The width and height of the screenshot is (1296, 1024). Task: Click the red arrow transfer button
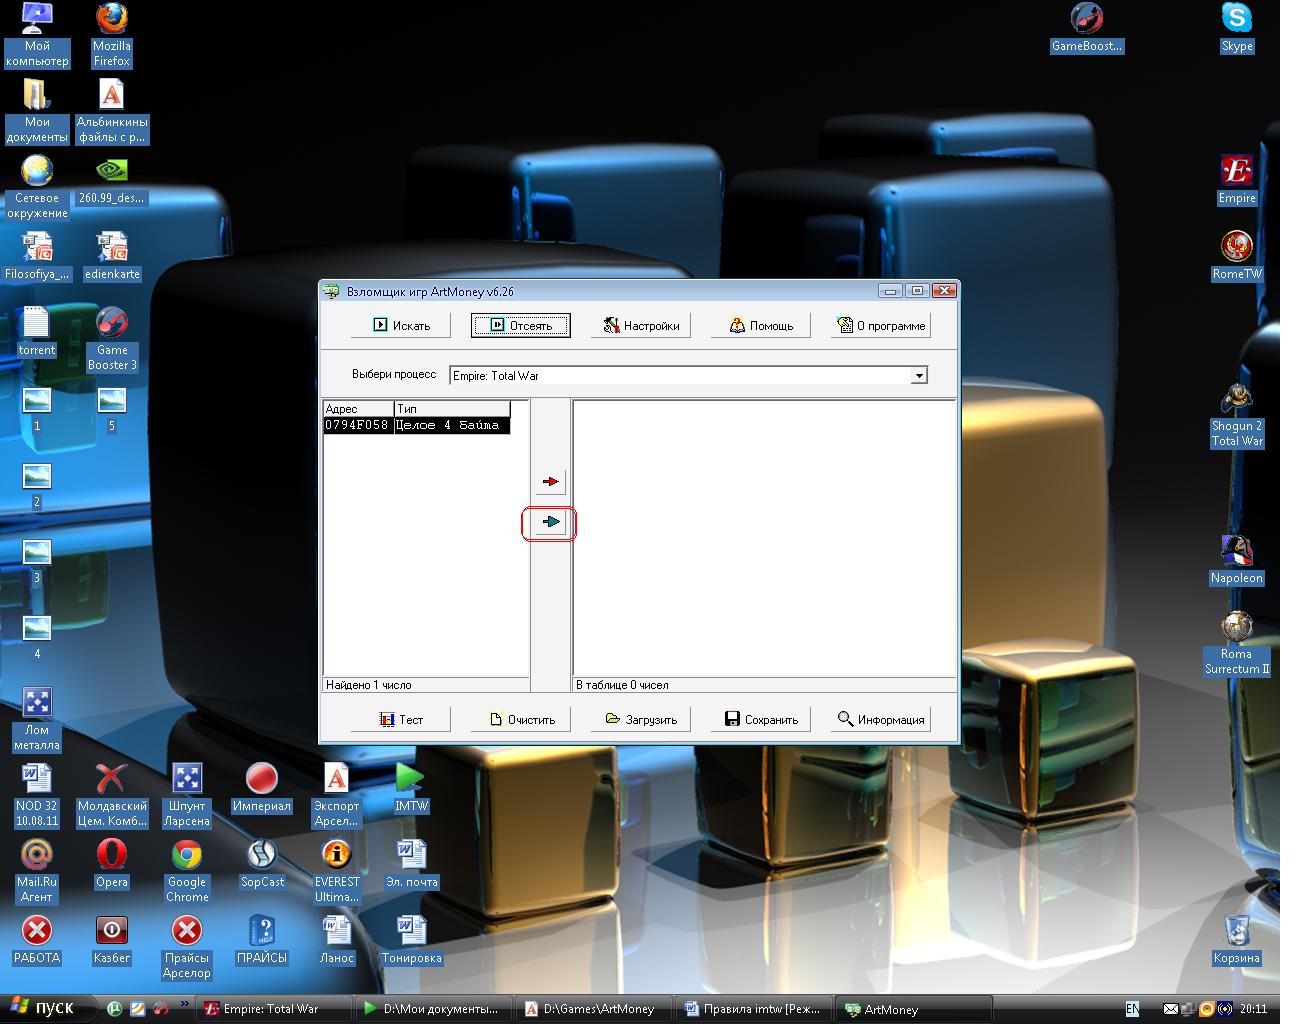(x=550, y=481)
